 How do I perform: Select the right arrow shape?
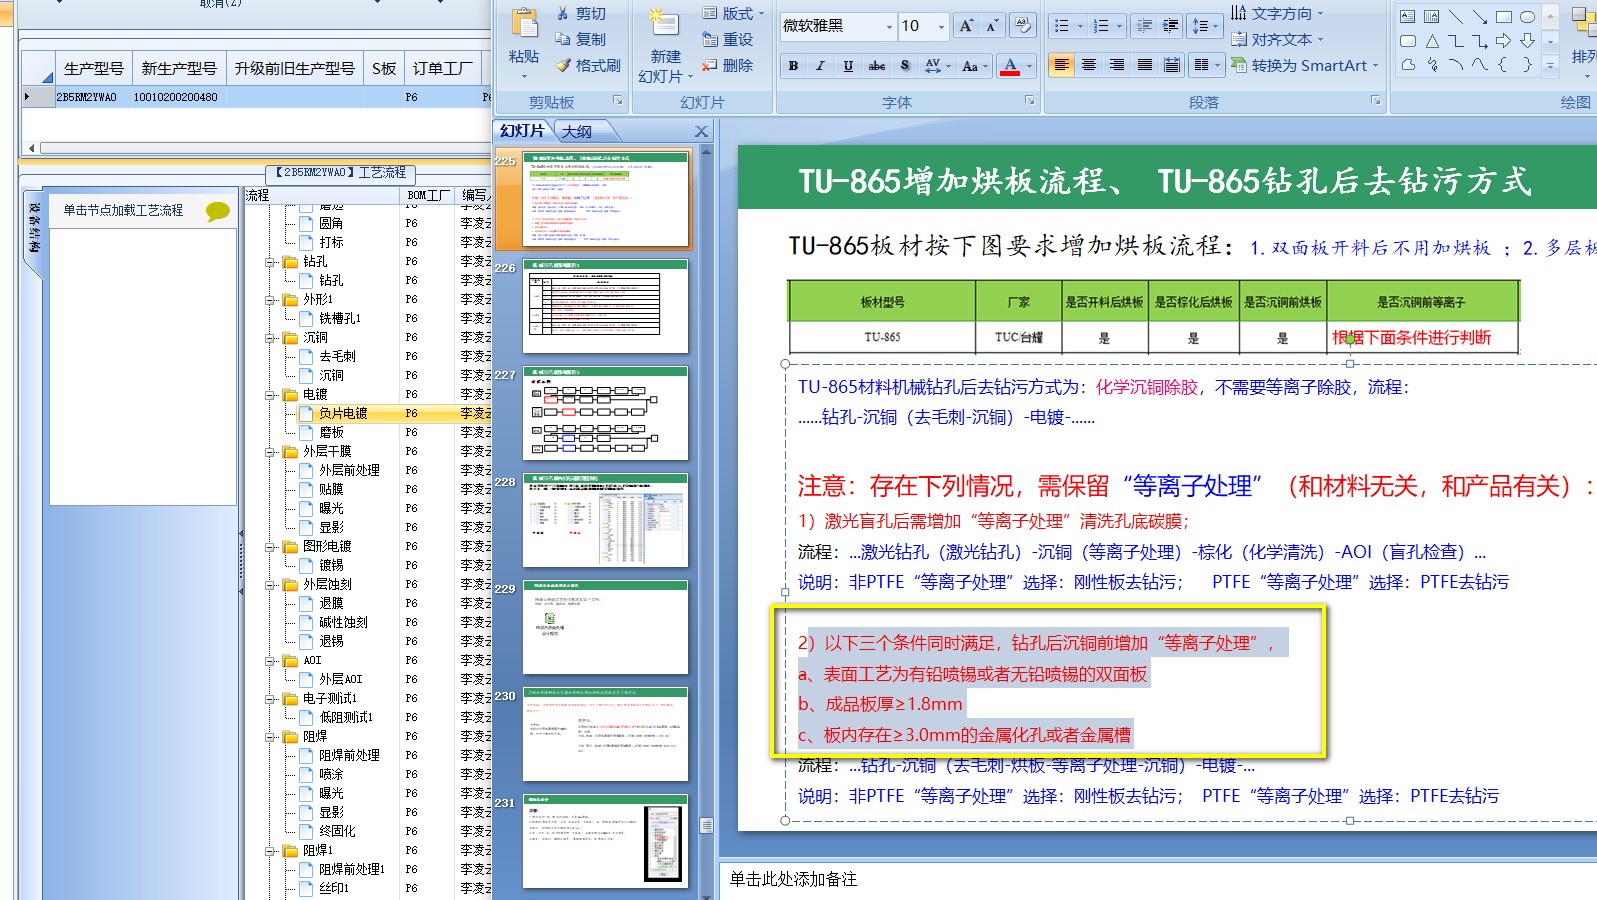pyautogui.click(x=1504, y=41)
